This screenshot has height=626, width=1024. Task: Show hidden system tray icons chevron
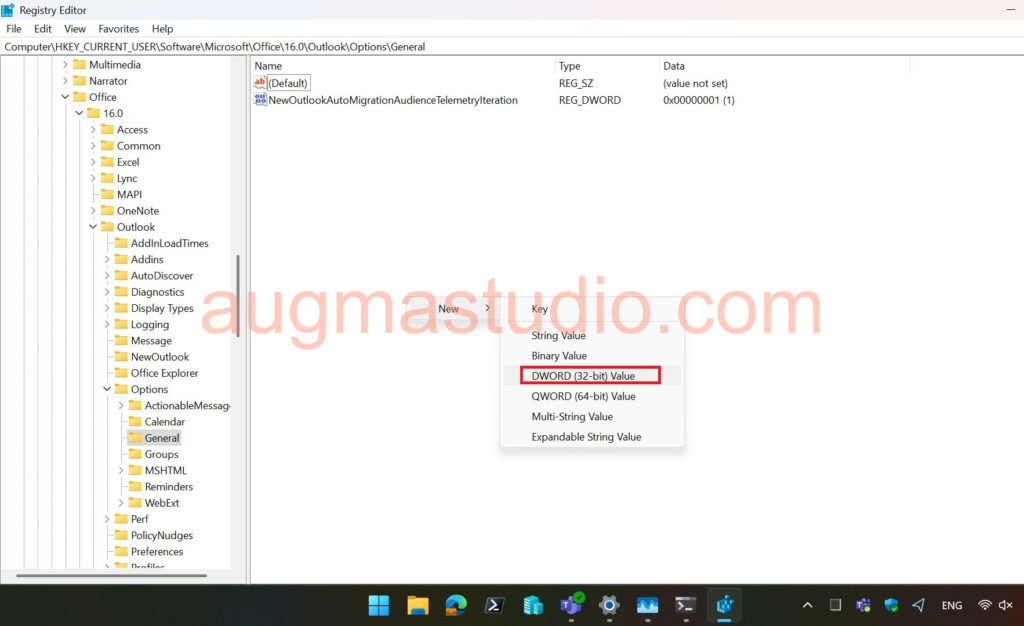click(808, 605)
